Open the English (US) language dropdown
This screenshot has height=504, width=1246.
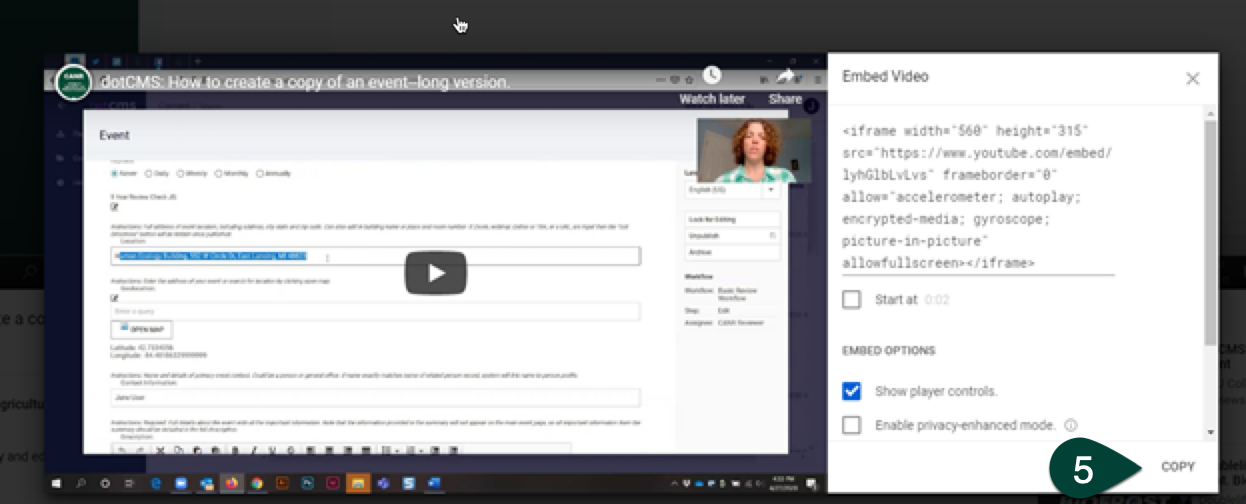pos(732,189)
